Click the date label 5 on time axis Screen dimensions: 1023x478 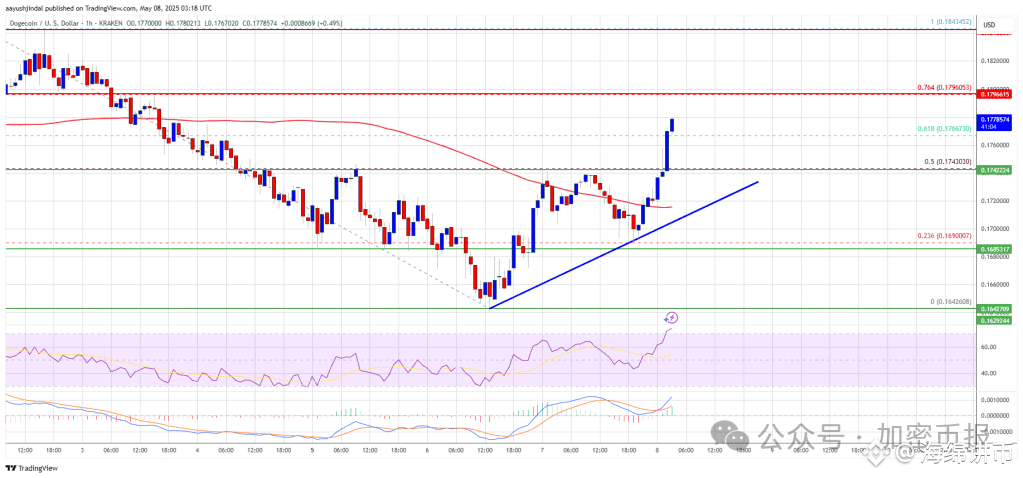click(311, 451)
